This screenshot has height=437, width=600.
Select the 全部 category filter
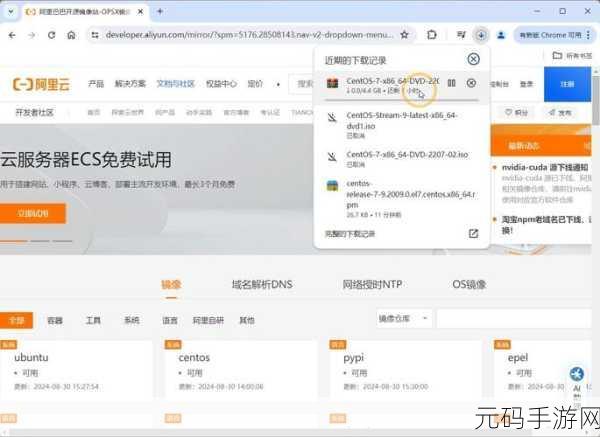click(16, 320)
